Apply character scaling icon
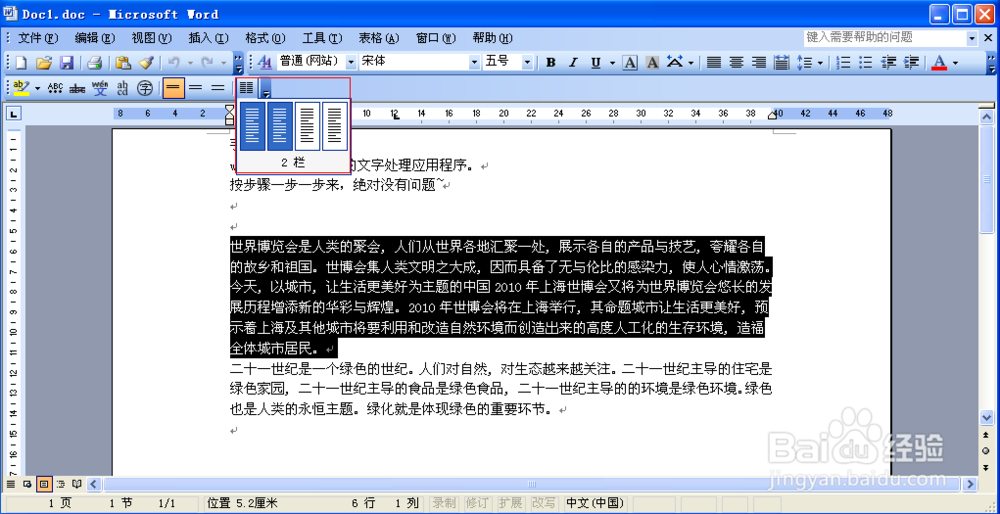The image size is (1000, 514). pyautogui.click(x=674, y=62)
